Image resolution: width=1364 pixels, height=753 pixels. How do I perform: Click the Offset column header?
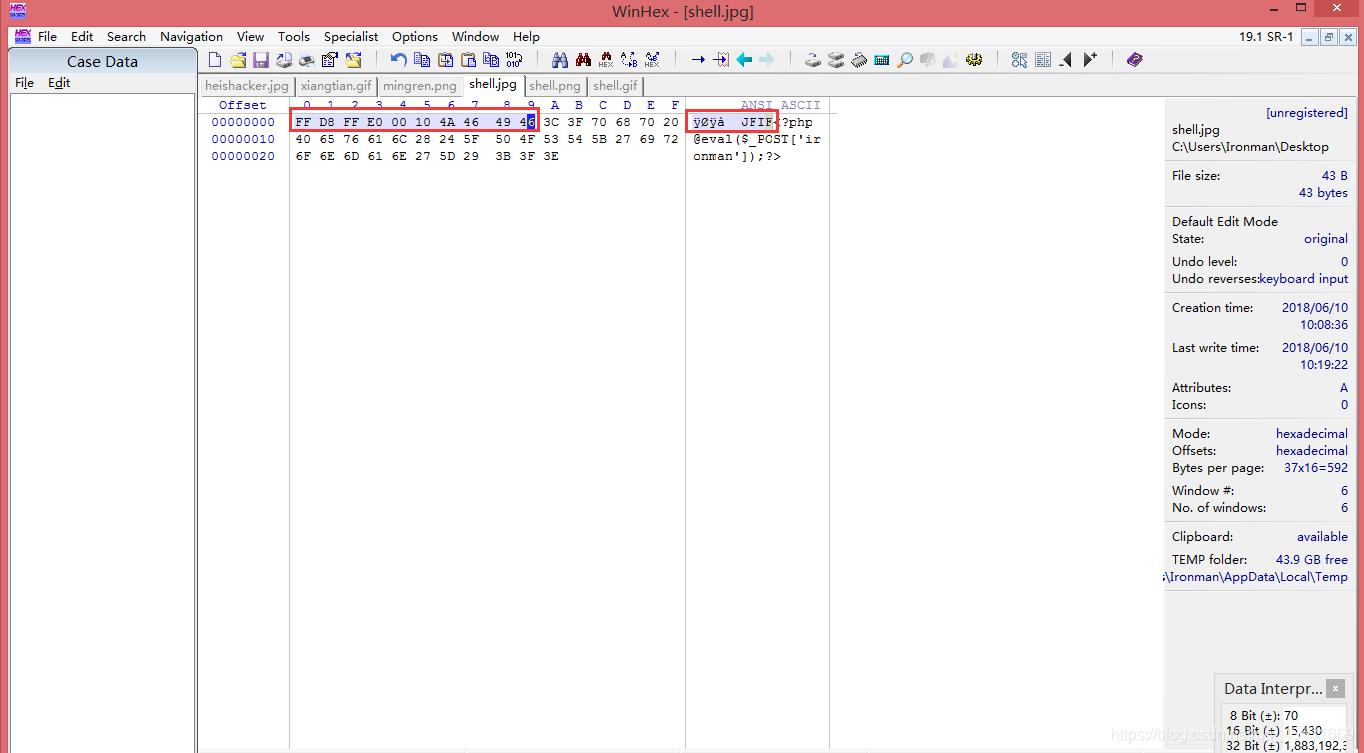(x=243, y=105)
